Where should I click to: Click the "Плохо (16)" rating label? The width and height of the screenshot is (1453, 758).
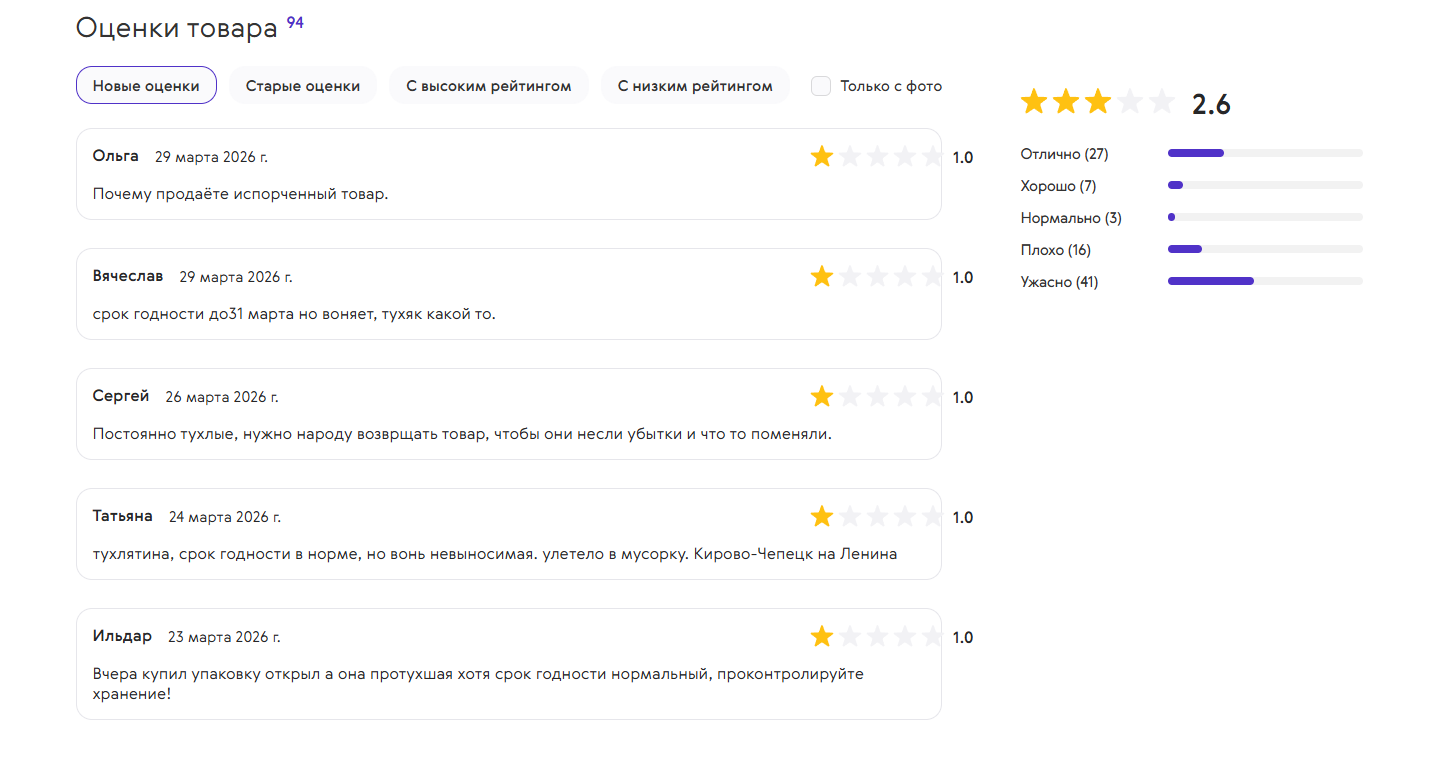point(1055,250)
